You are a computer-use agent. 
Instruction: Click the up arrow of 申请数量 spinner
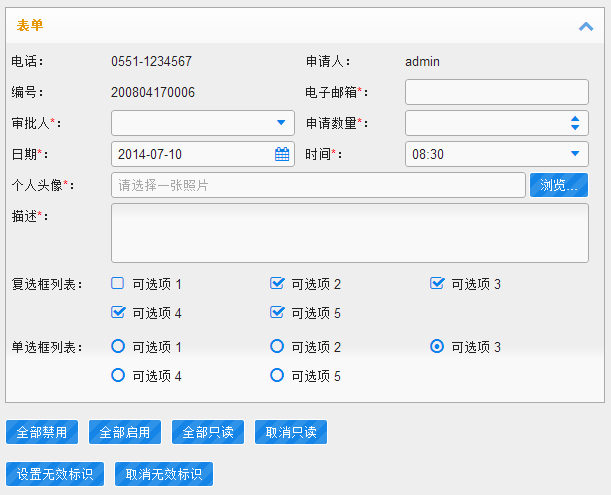[575, 119]
